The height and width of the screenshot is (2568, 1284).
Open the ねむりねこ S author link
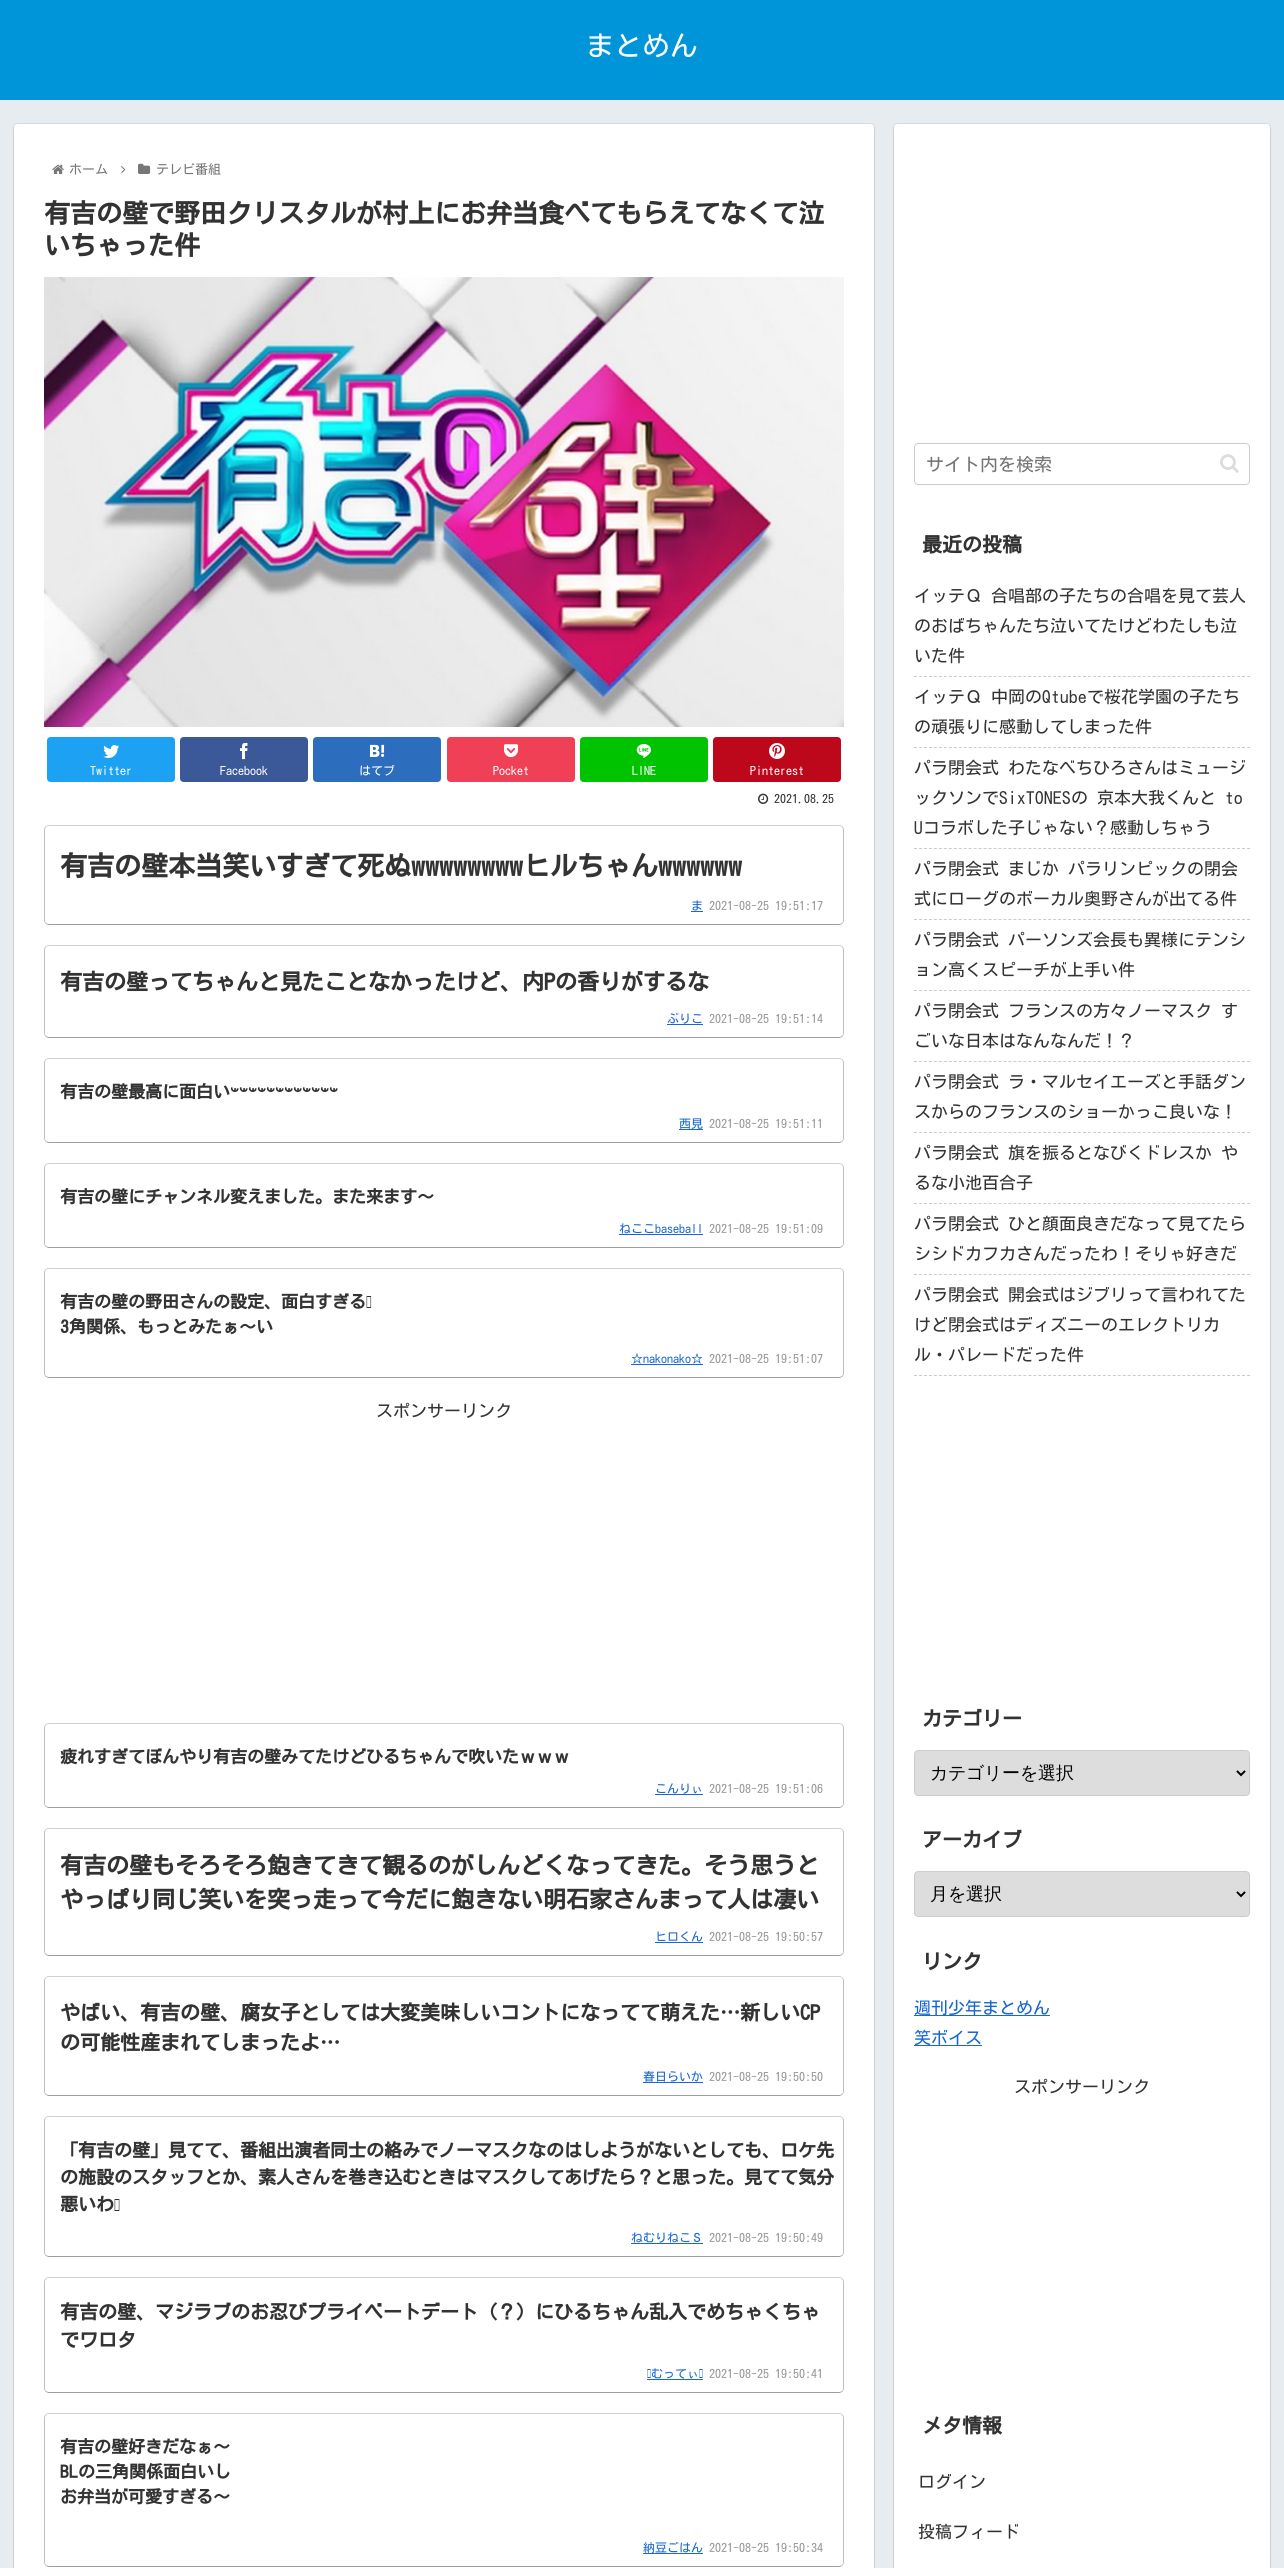click(667, 2238)
